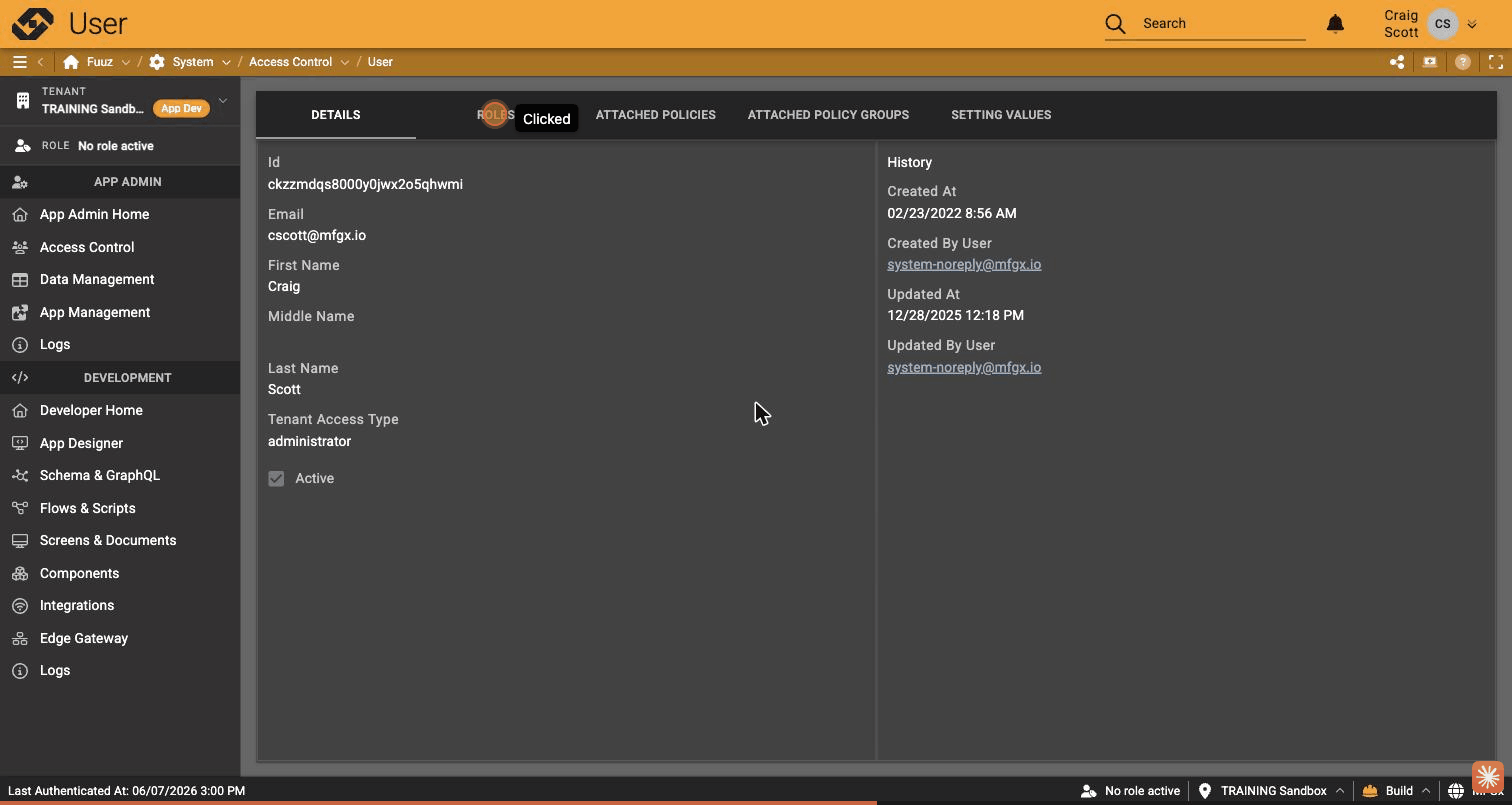Click the Access Control people icon in sidebar
This screenshot has height=805, width=1512.
coord(19,247)
